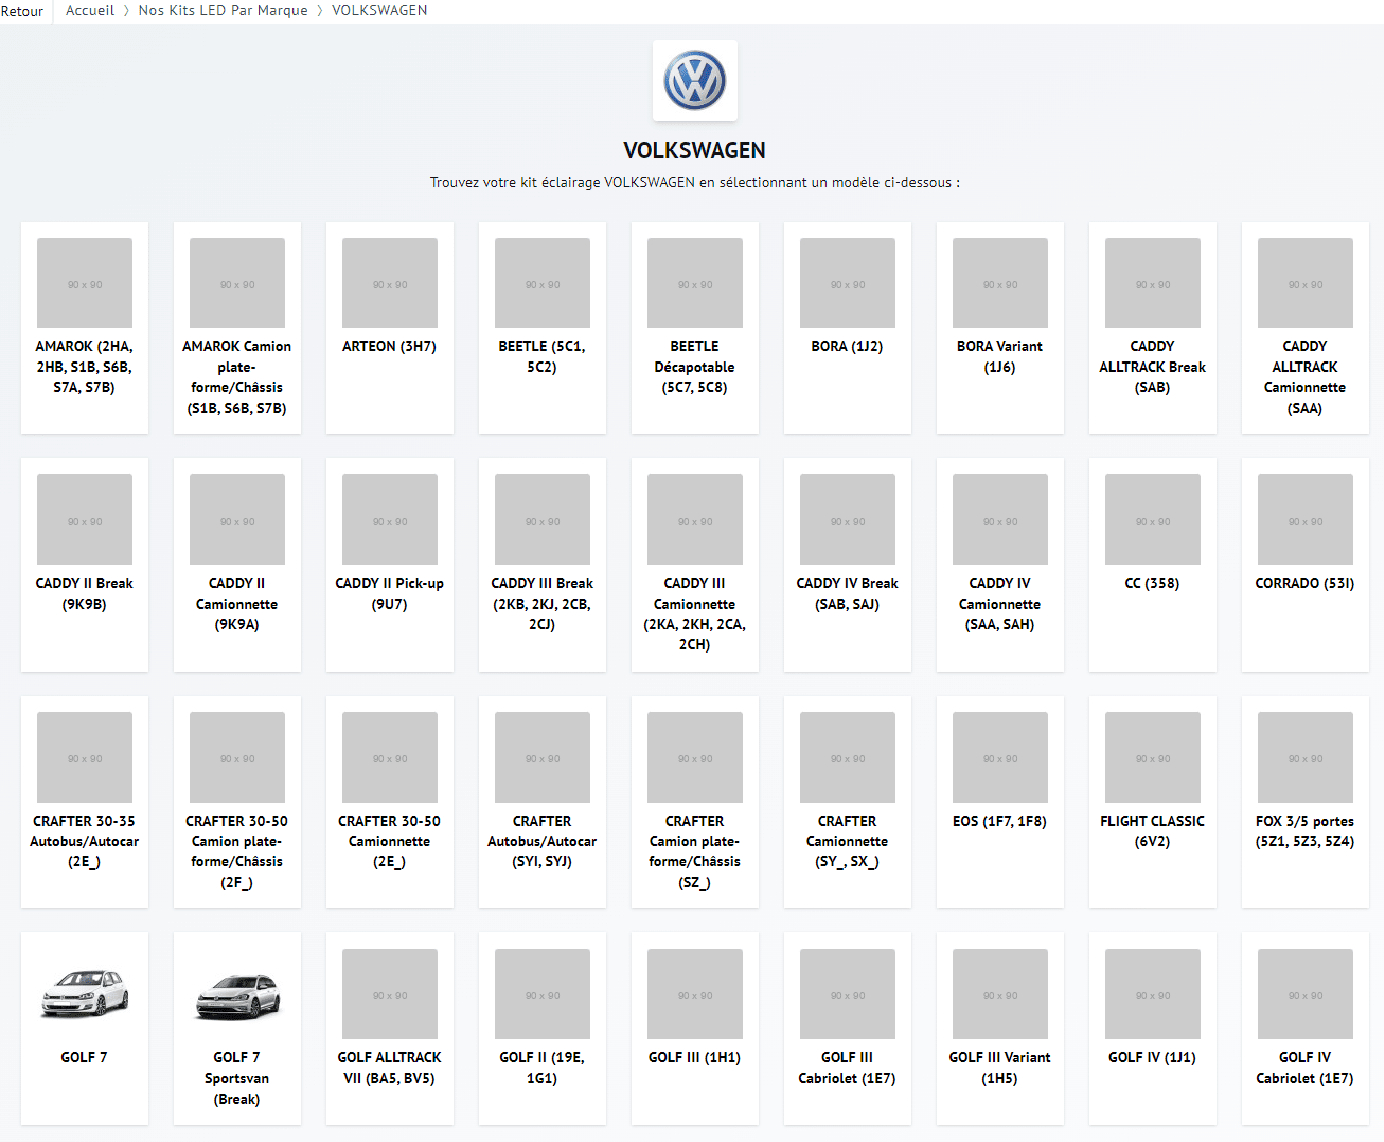Open CADDY ALLTRACK Break (SAB)
This screenshot has height=1142, width=1384.
click(x=1153, y=328)
